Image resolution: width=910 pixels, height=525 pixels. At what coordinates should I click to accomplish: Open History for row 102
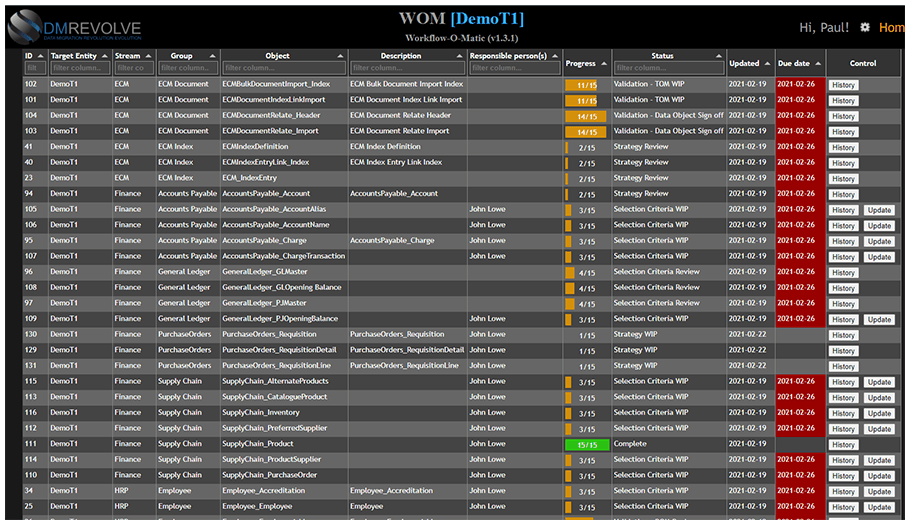843,85
